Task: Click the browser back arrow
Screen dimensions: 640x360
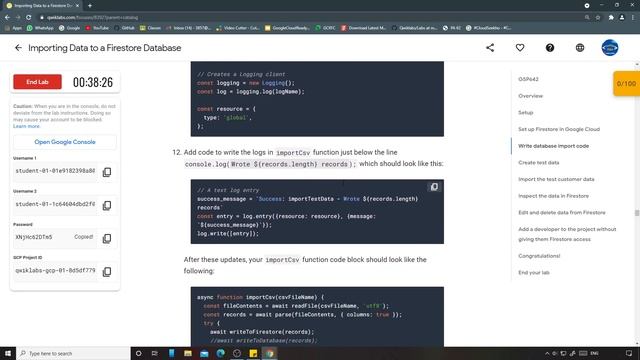Action: tap(7, 18)
